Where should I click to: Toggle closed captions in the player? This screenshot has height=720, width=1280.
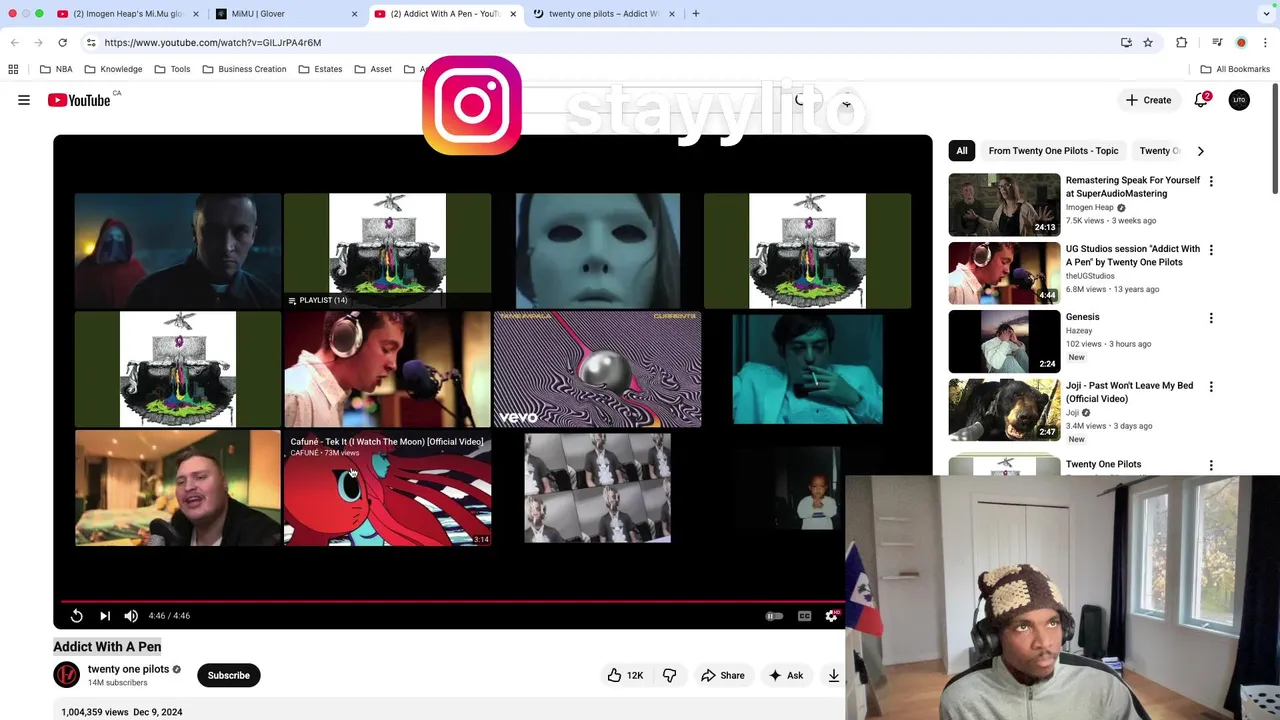pos(804,616)
